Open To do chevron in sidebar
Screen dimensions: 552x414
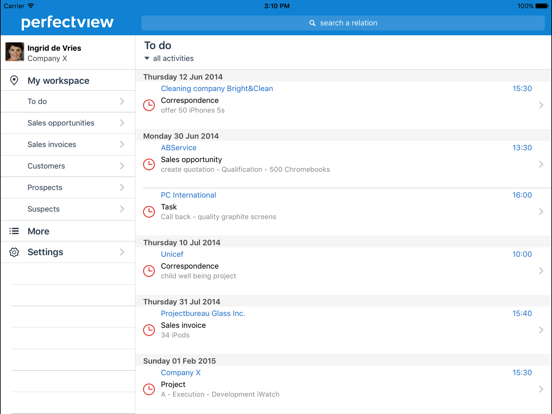click(x=122, y=101)
